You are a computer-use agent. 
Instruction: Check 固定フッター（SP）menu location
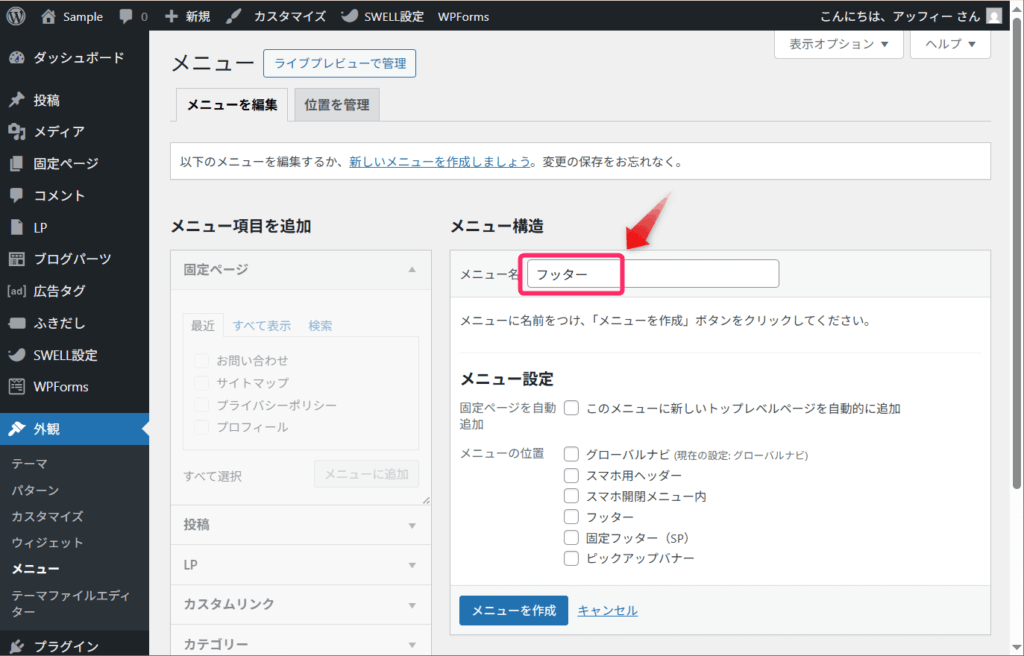coord(571,538)
